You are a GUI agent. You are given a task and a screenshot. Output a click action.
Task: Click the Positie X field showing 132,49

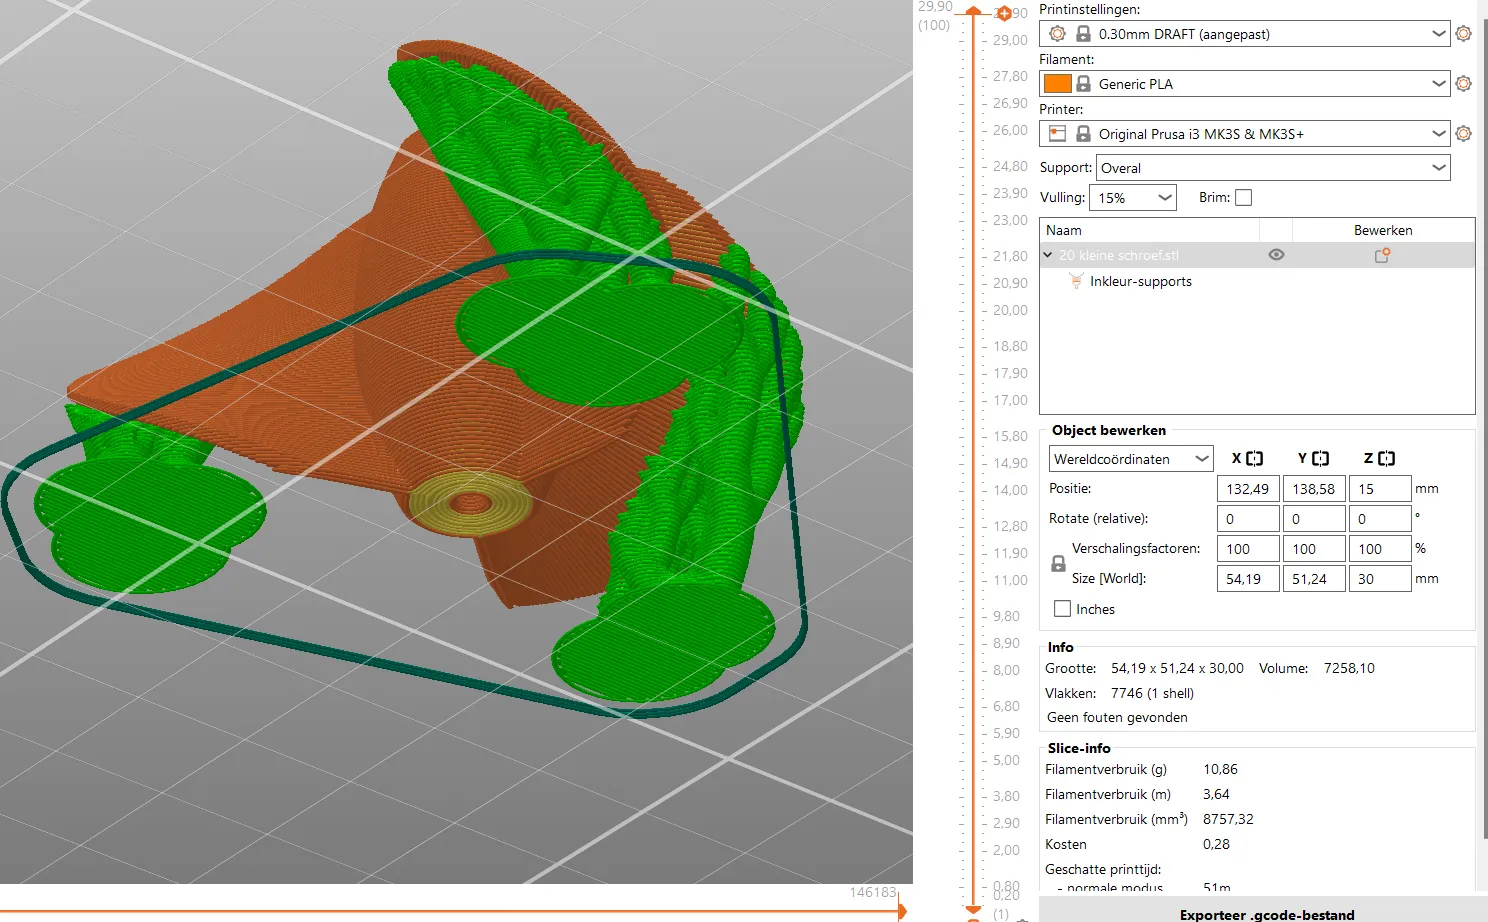tap(1247, 489)
